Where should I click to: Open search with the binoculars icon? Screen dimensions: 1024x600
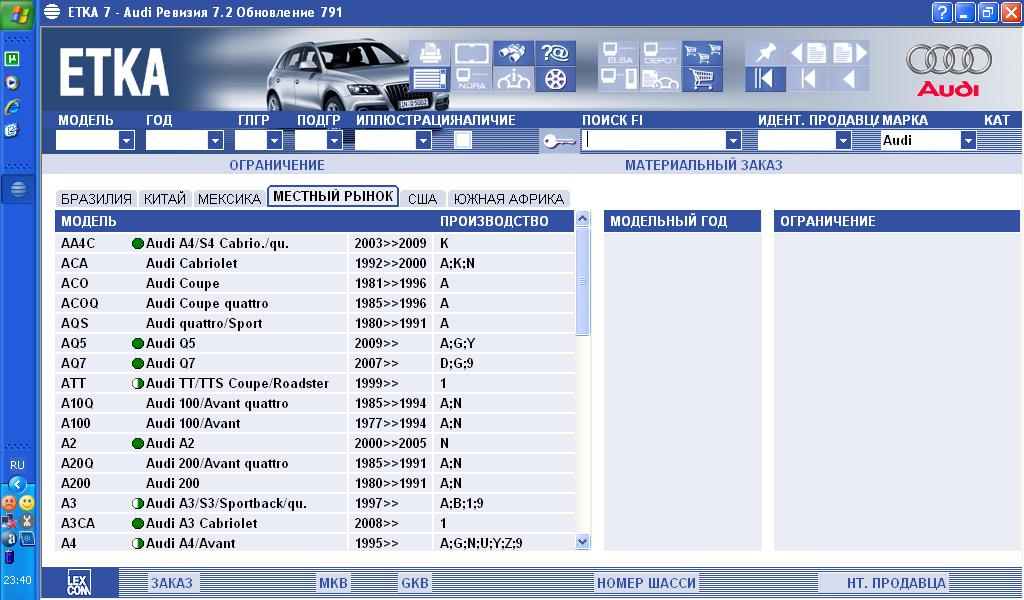point(515,53)
